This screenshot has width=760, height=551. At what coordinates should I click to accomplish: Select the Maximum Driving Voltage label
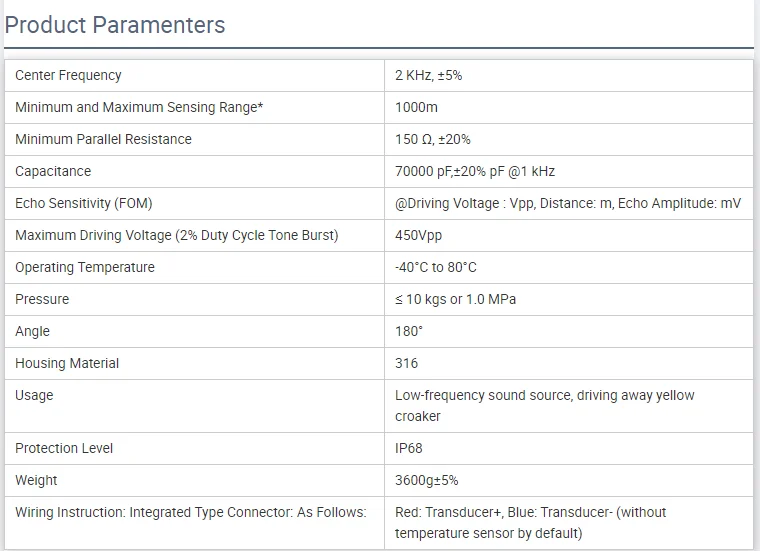click(x=177, y=235)
